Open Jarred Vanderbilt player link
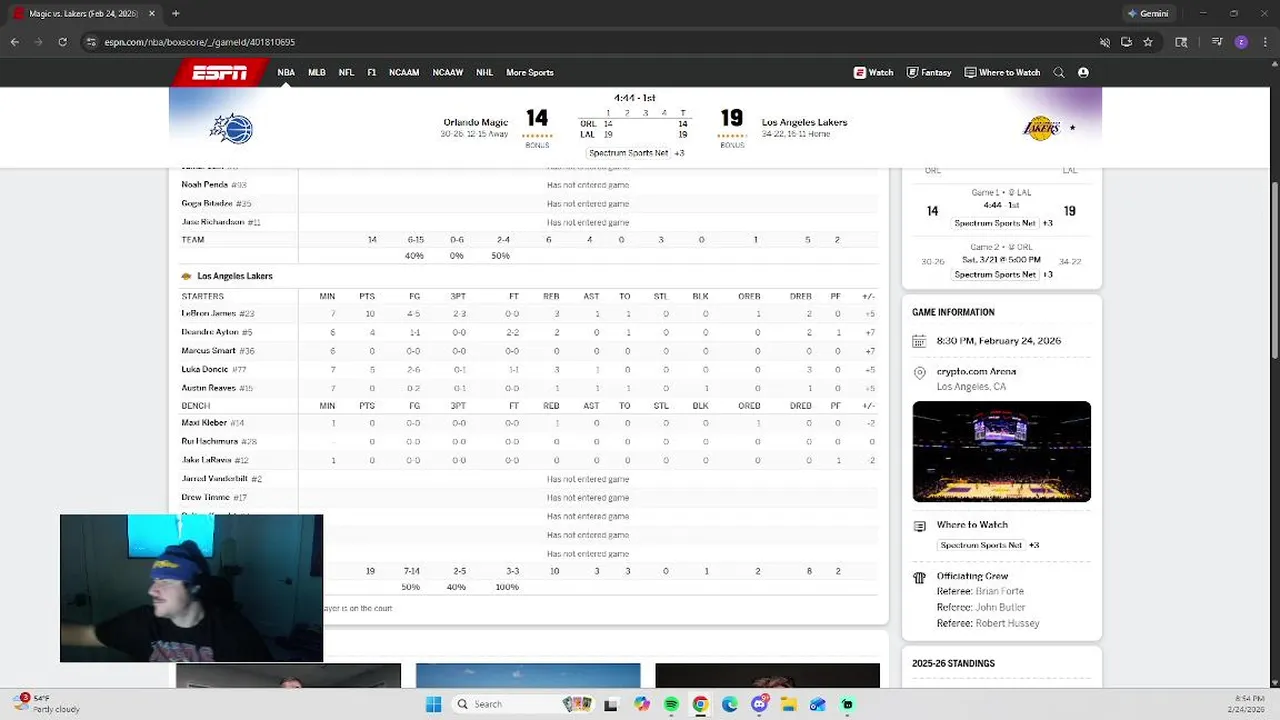 pyautogui.click(x=214, y=479)
